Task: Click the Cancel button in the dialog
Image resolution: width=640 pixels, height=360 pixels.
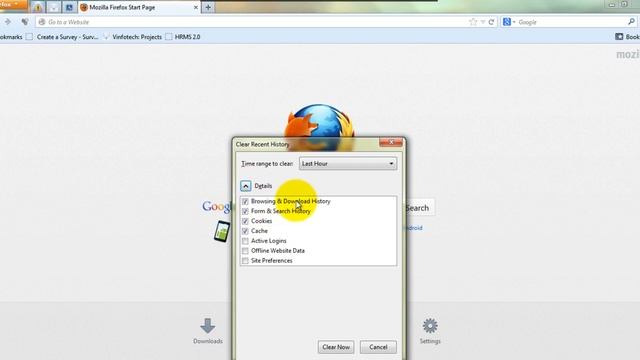Action: (378, 347)
